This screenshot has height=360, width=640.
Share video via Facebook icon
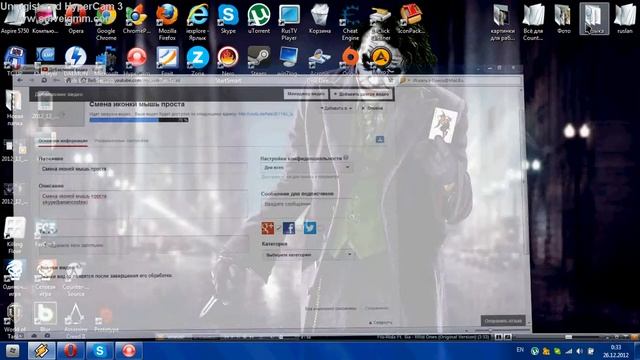(x=289, y=228)
